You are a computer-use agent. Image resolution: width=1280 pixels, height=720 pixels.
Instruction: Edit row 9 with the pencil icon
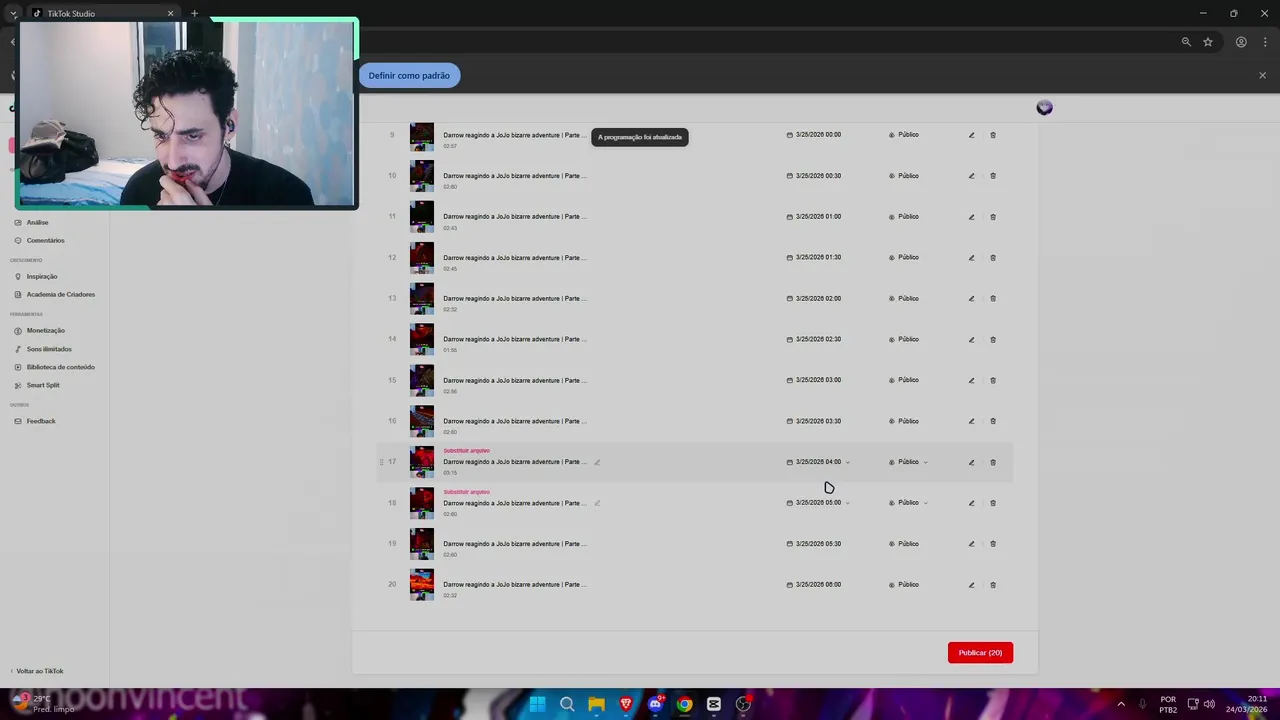[x=971, y=135]
